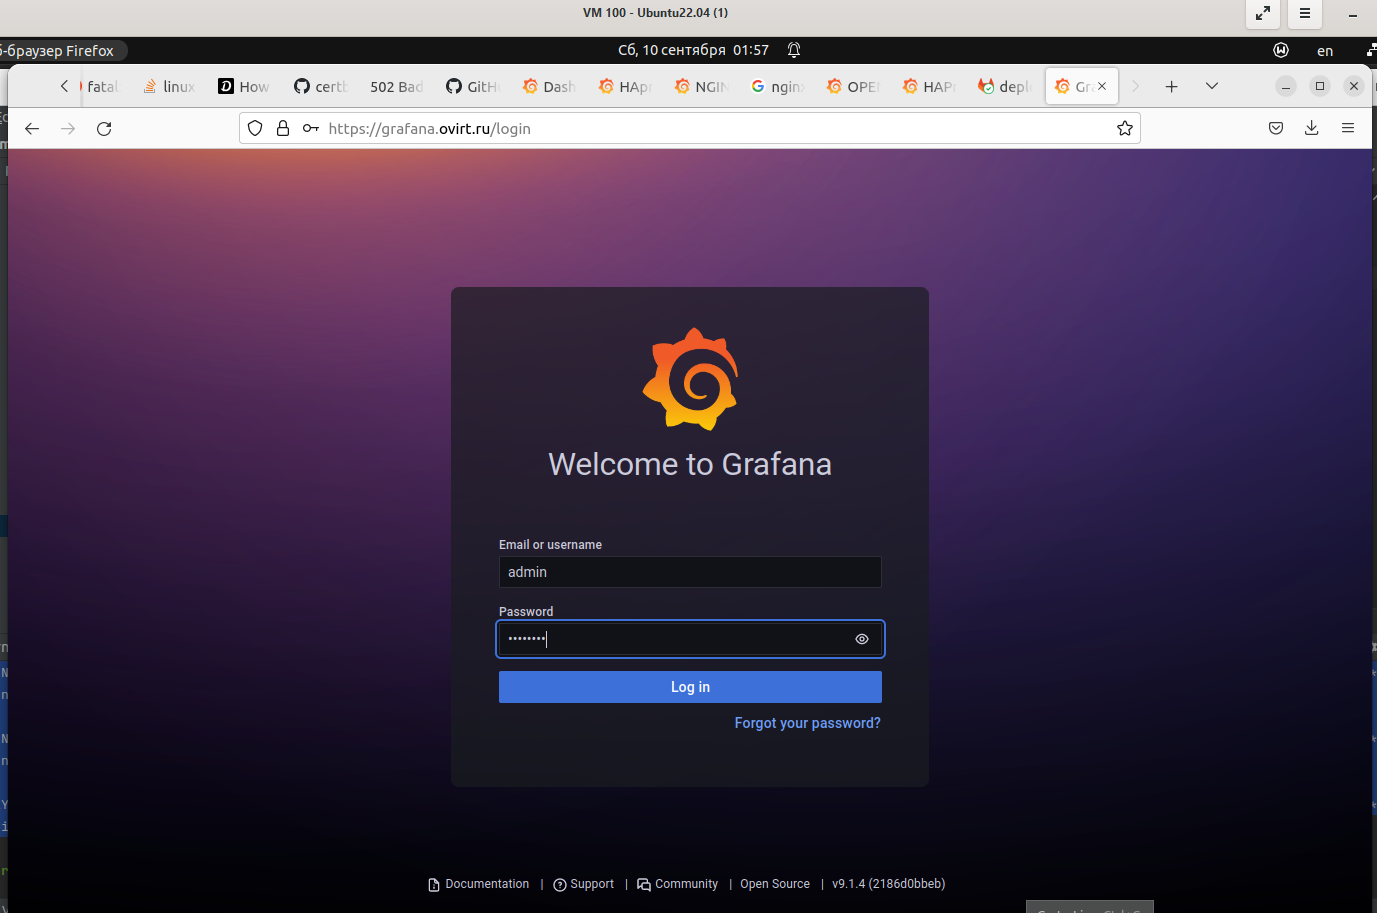Focus the Email or username field
1377x913 pixels.
pos(690,572)
